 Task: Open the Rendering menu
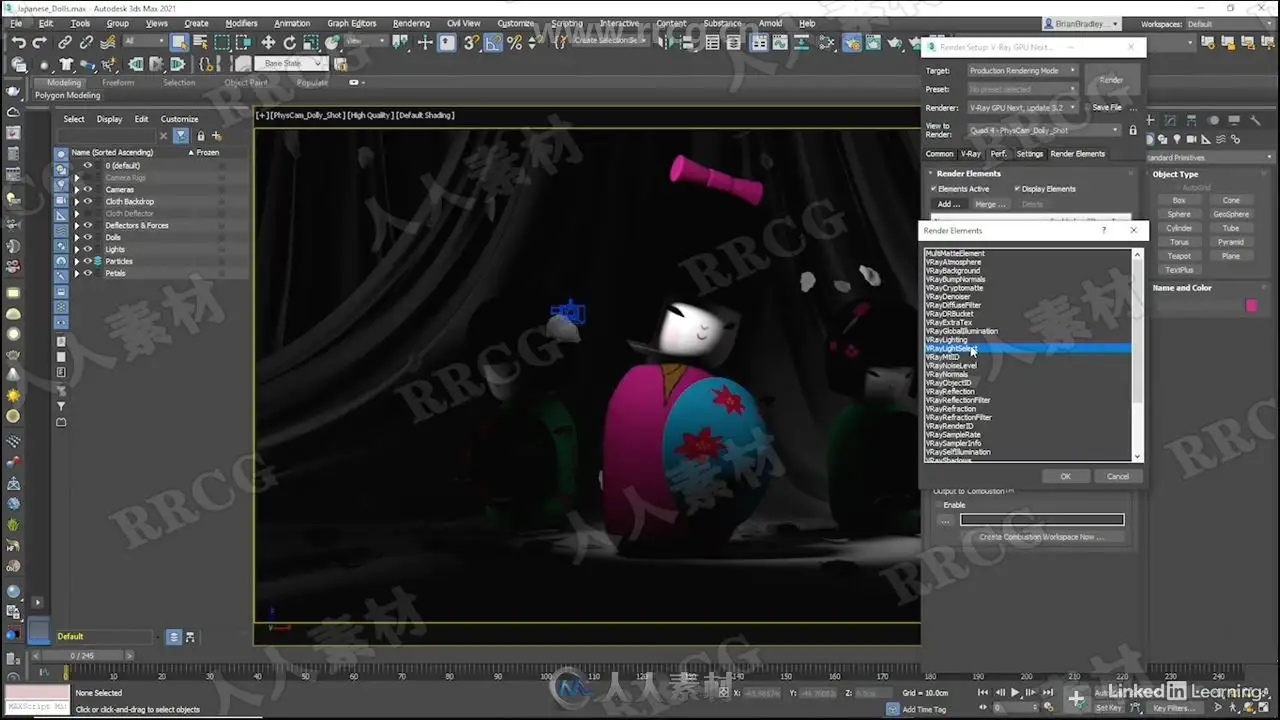point(411,23)
